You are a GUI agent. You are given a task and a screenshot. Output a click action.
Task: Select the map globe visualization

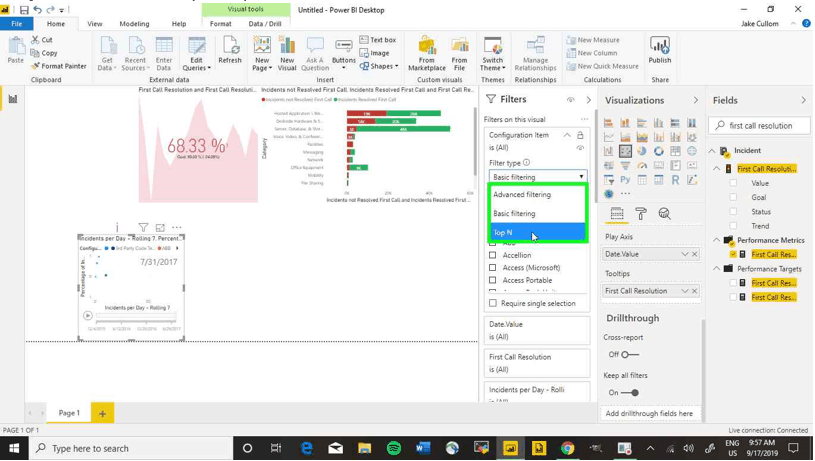click(692, 151)
